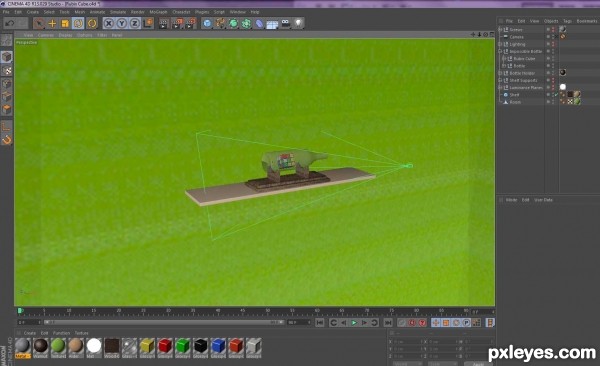
Task: Select the red glossy material swatch
Action: [x=165, y=346]
